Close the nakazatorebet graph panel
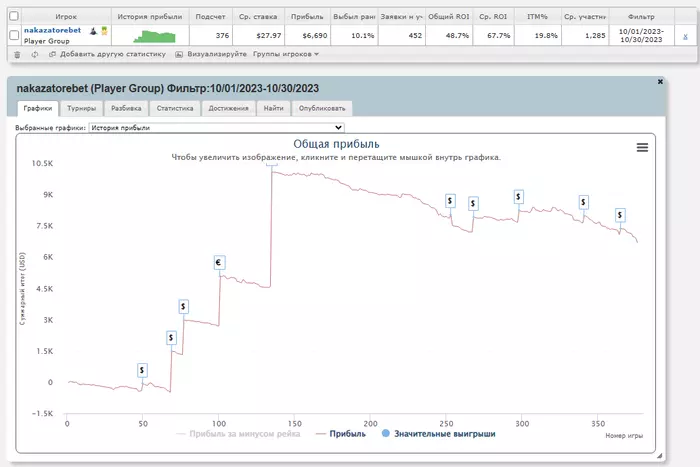Viewport: 700px width, 467px height. point(660,82)
